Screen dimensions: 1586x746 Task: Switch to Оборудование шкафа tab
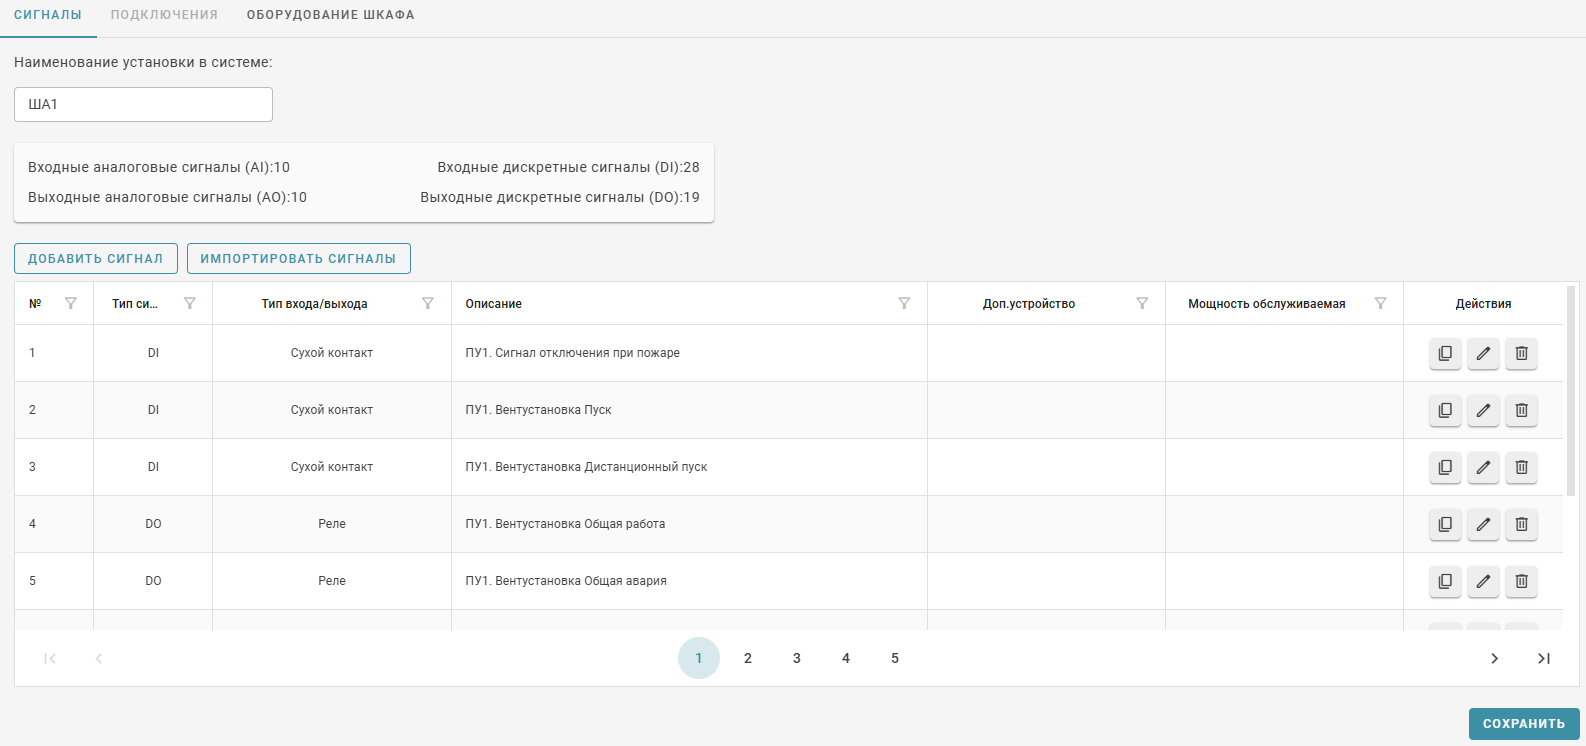click(x=330, y=15)
